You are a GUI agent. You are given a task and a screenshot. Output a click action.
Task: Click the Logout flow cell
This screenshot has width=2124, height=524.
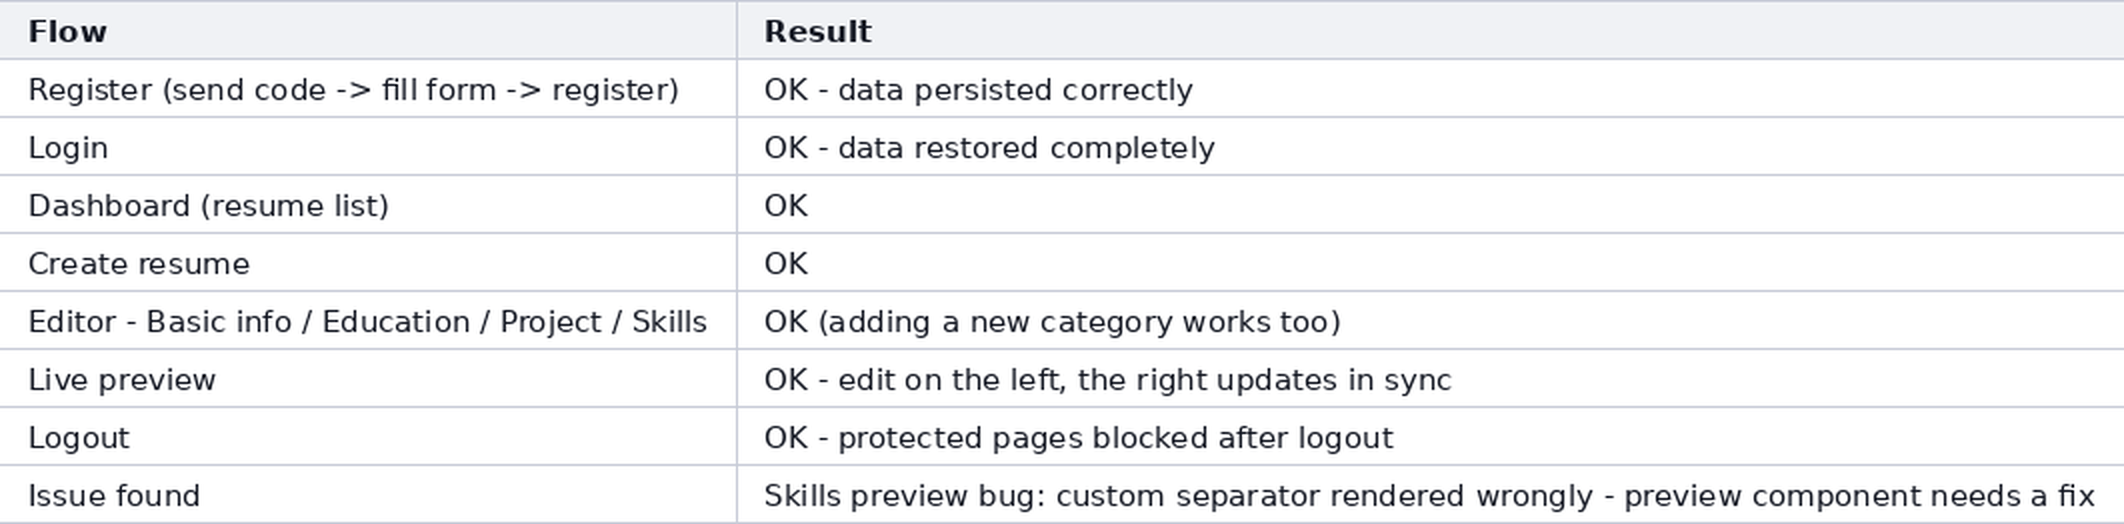368,437
